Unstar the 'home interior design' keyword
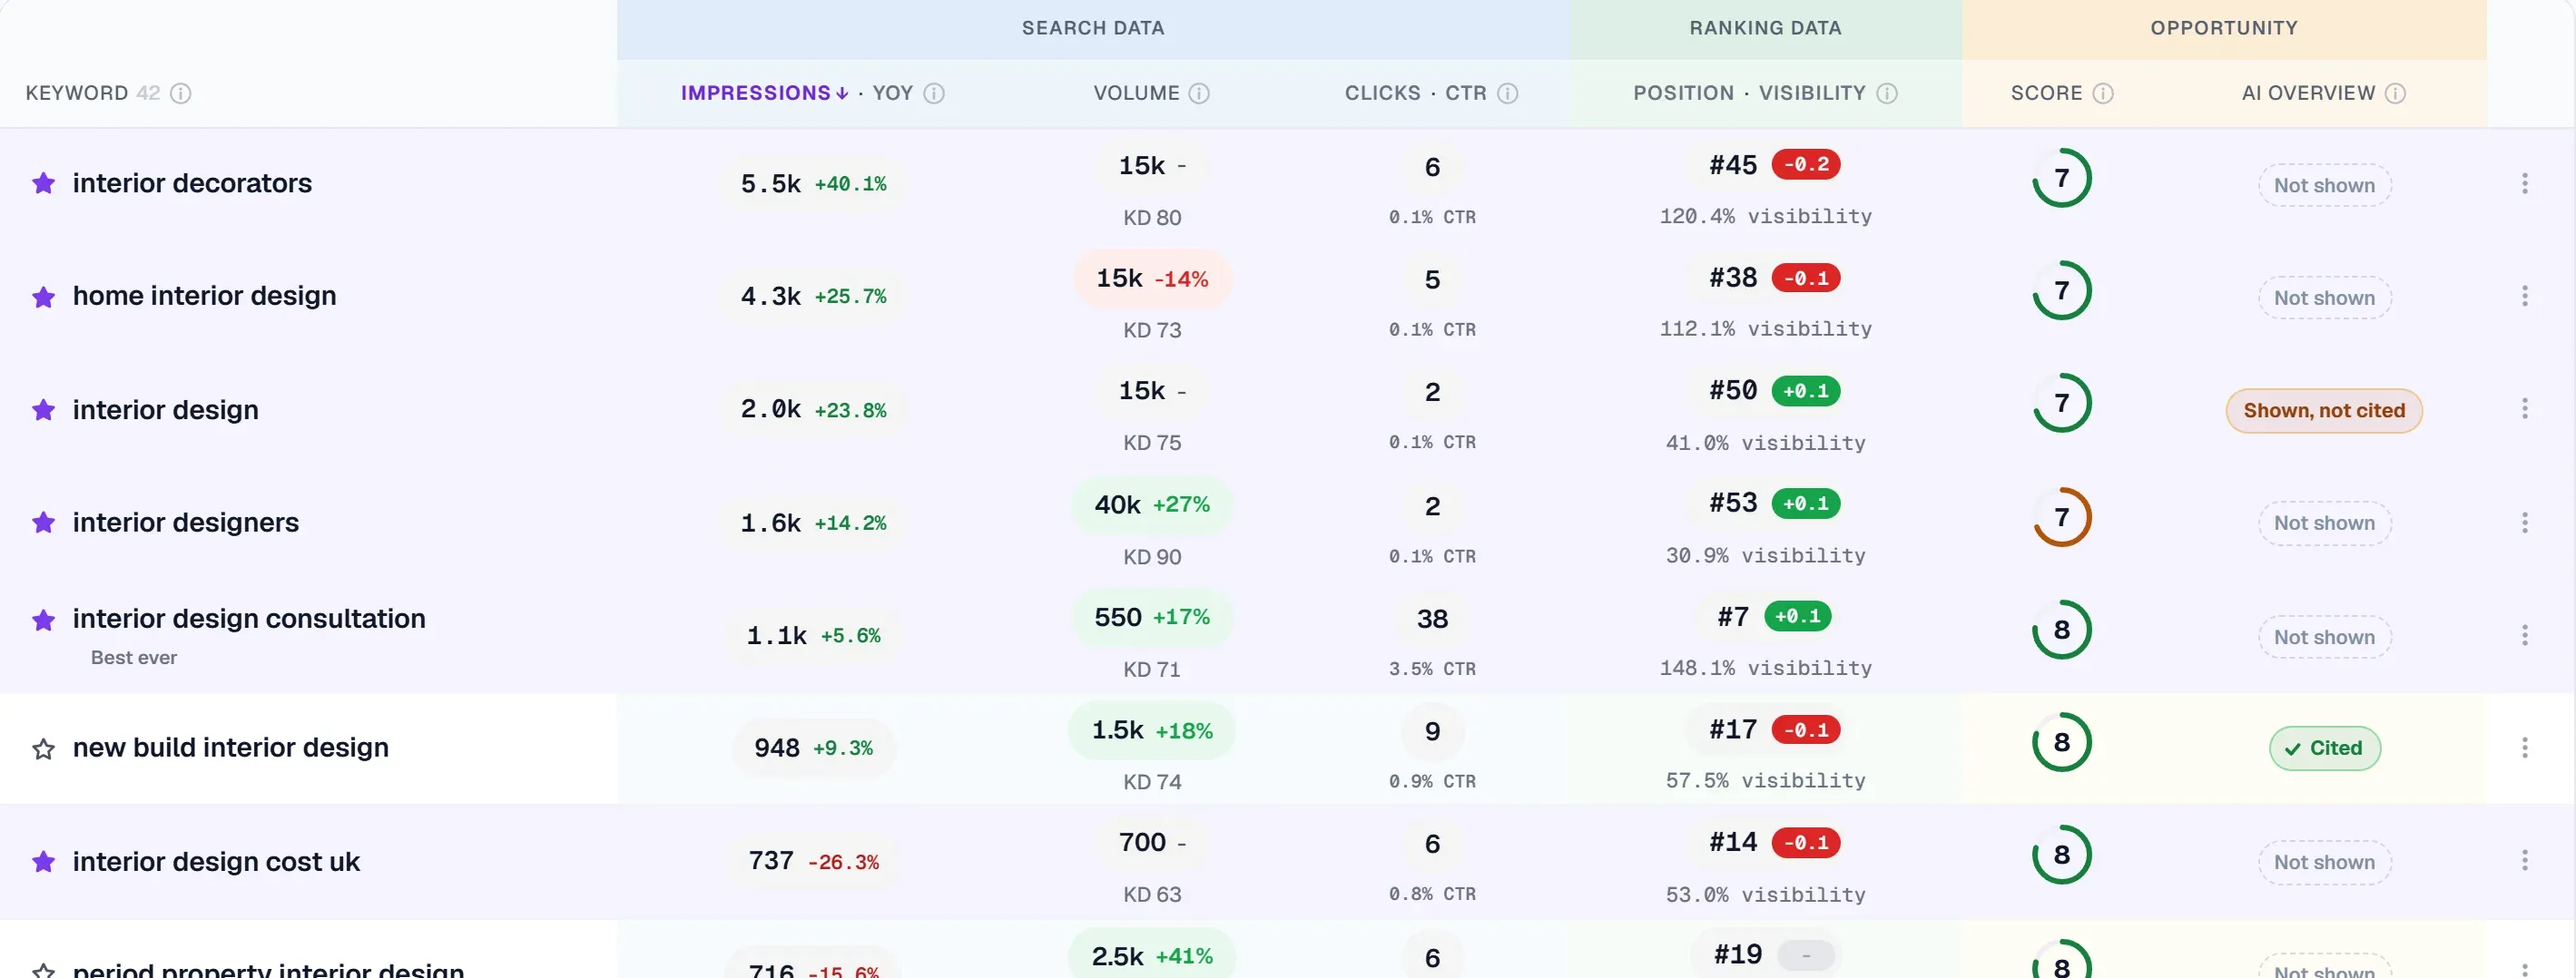Image resolution: width=2576 pixels, height=978 pixels. click(x=43, y=297)
